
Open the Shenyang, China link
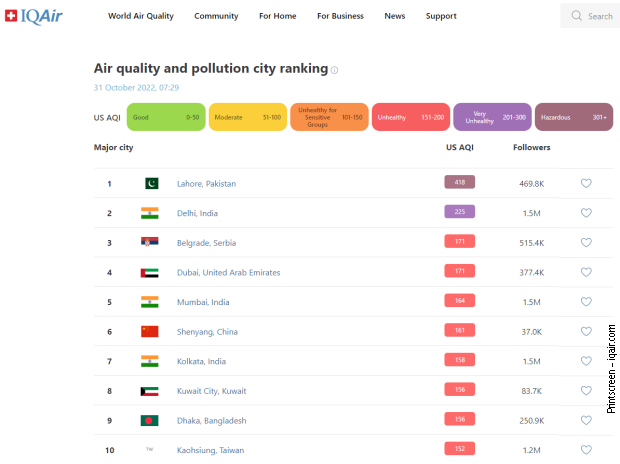pyautogui.click(x=207, y=332)
